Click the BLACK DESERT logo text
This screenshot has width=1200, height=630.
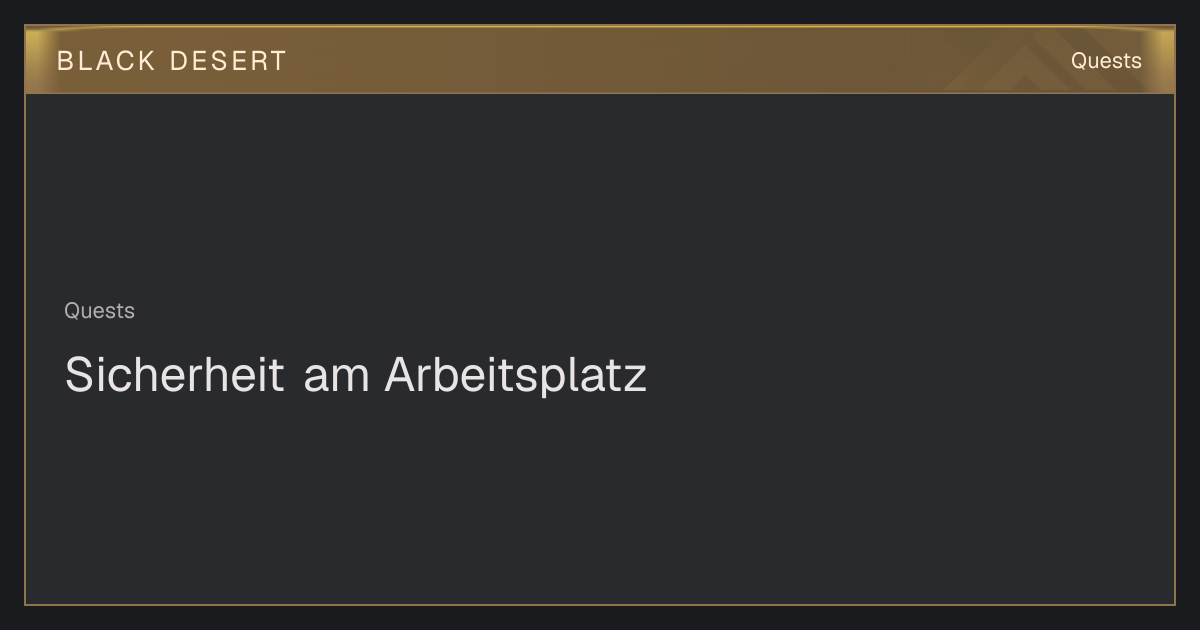171,61
